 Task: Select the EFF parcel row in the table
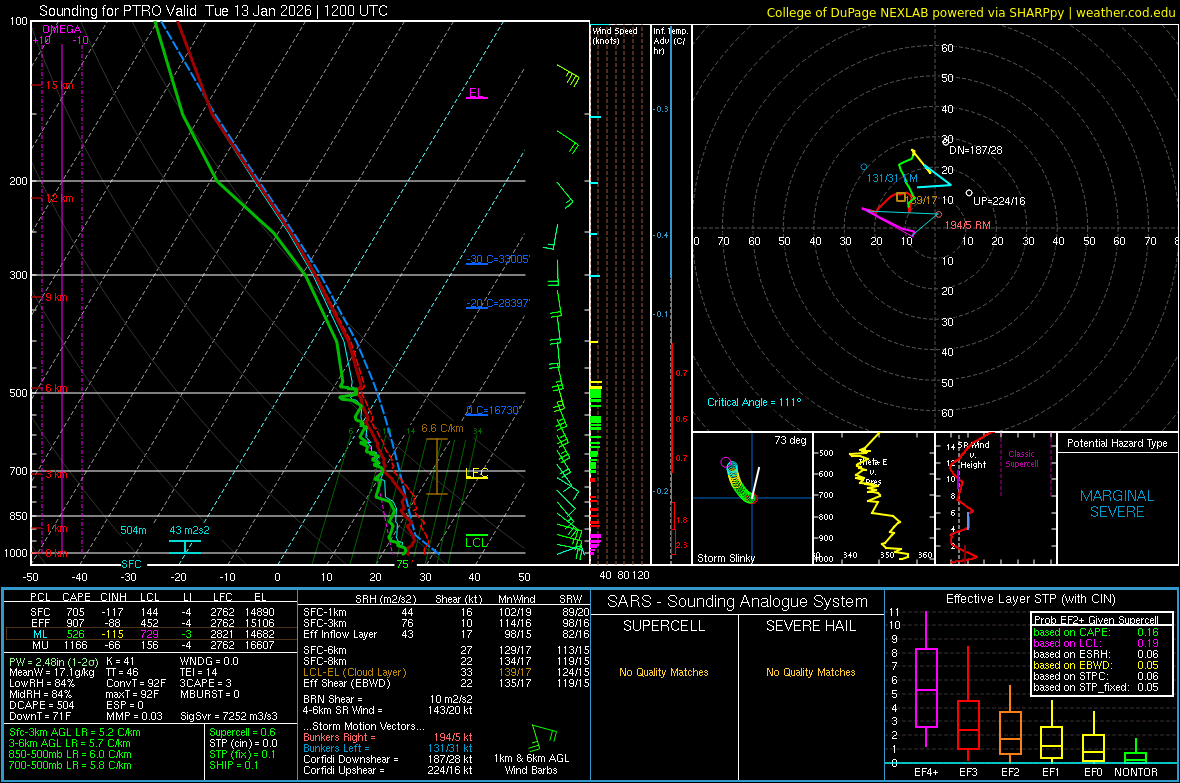[151, 623]
